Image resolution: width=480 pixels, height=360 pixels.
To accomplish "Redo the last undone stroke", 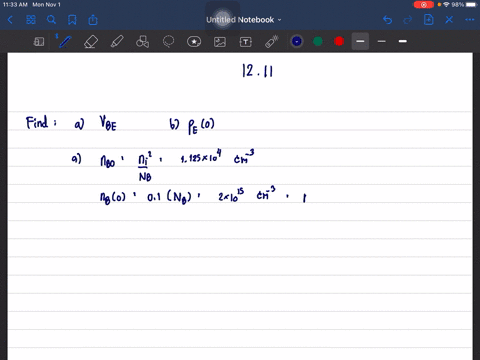I will [x=408, y=20].
